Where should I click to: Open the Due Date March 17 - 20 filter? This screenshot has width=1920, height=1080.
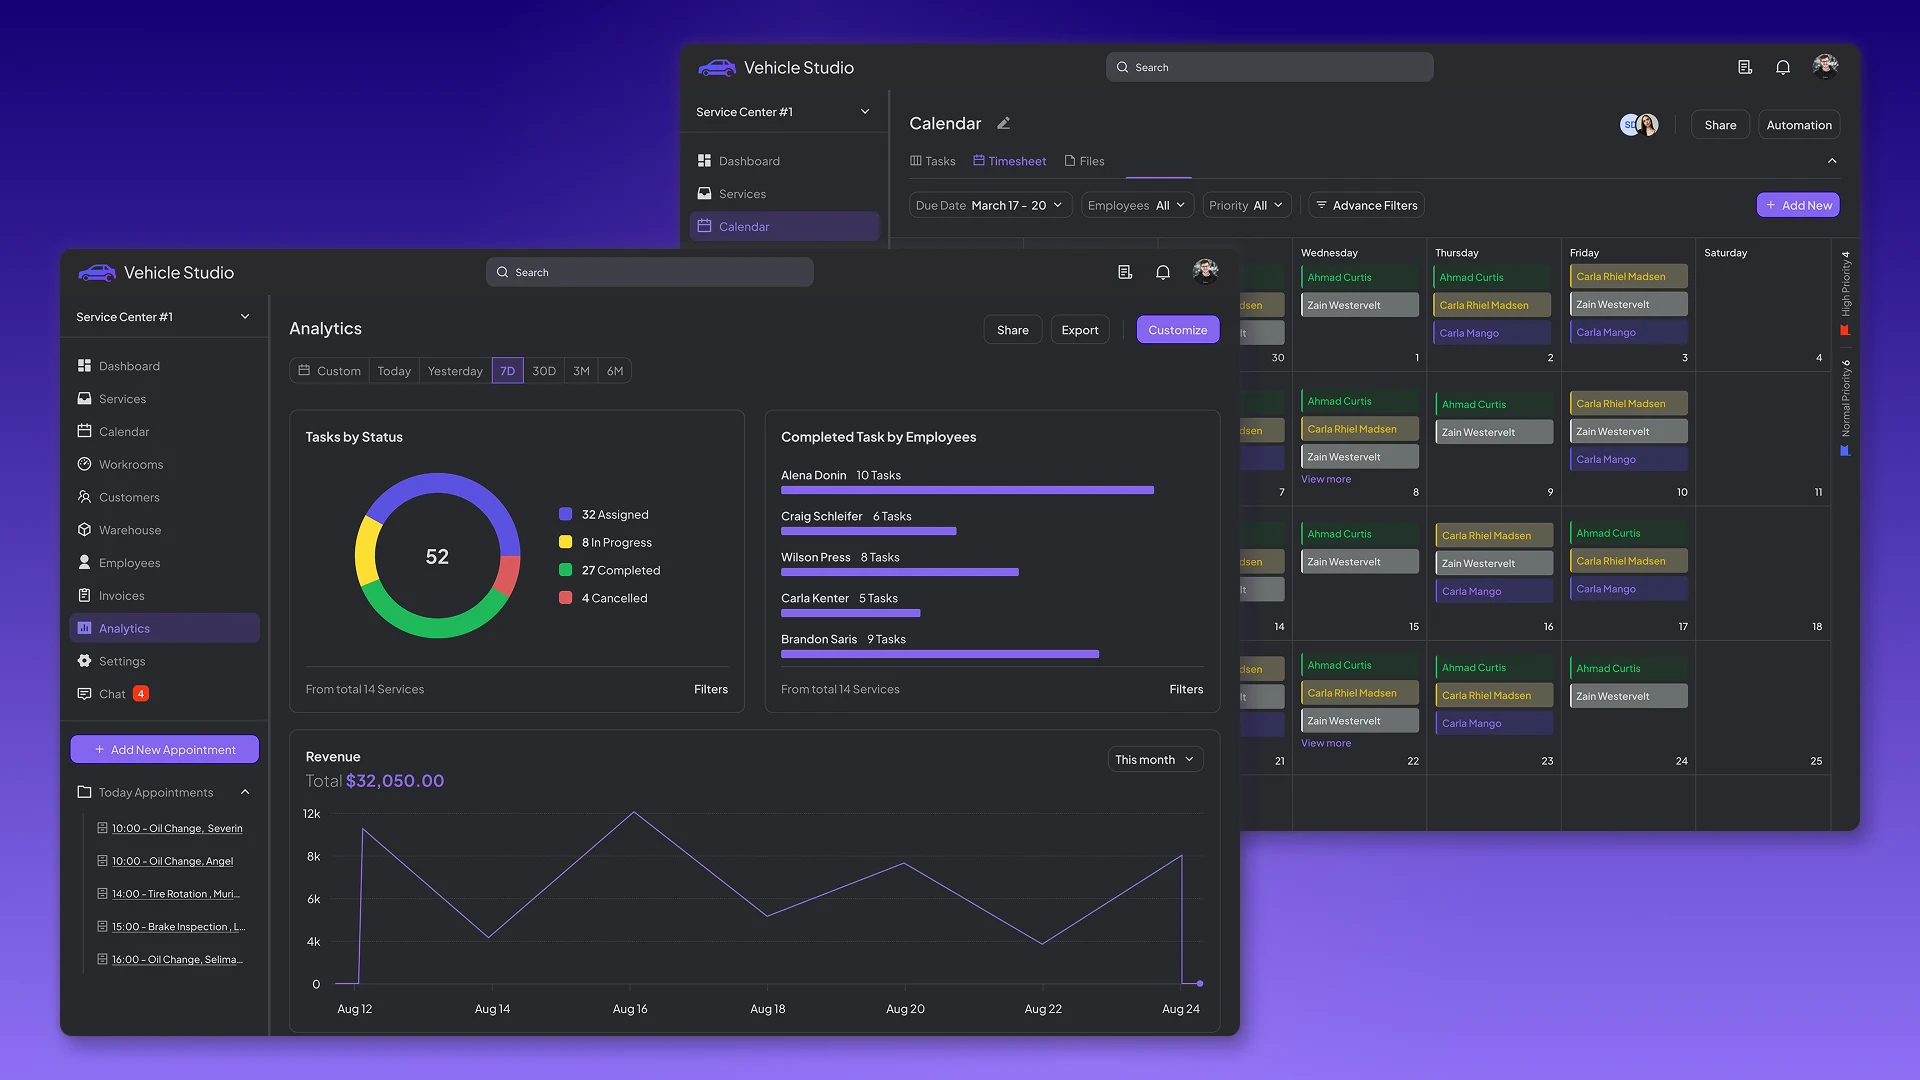coord(989,205)
